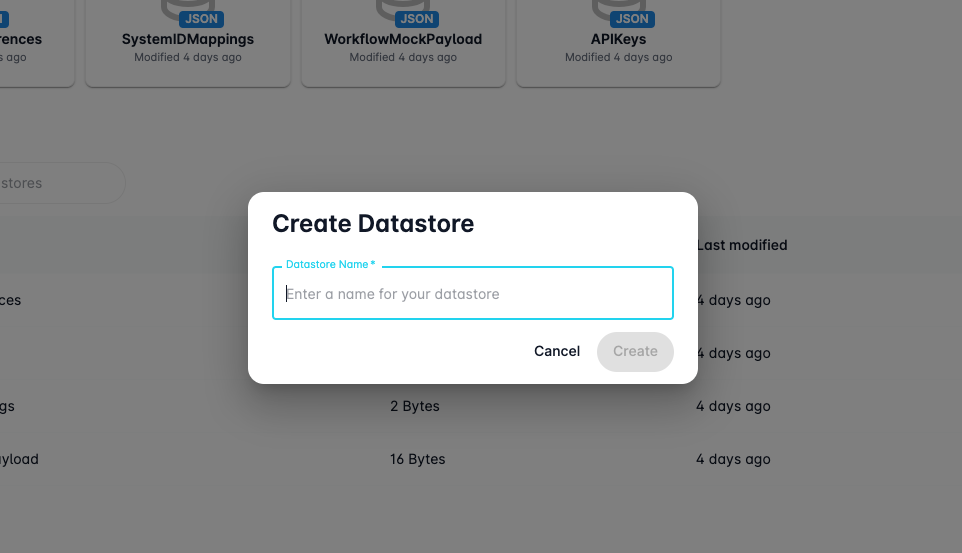Open the SystemIDMappings datastore card title
The width and height of the screenshot is (962, 553).
[188, 39]
